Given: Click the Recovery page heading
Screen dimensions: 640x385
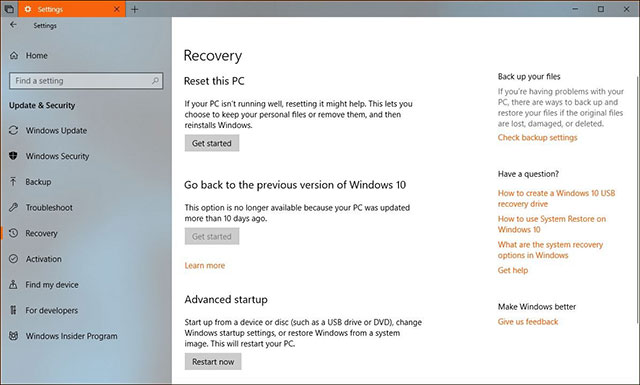Looking at the screenshot, I should click(213, 56).
